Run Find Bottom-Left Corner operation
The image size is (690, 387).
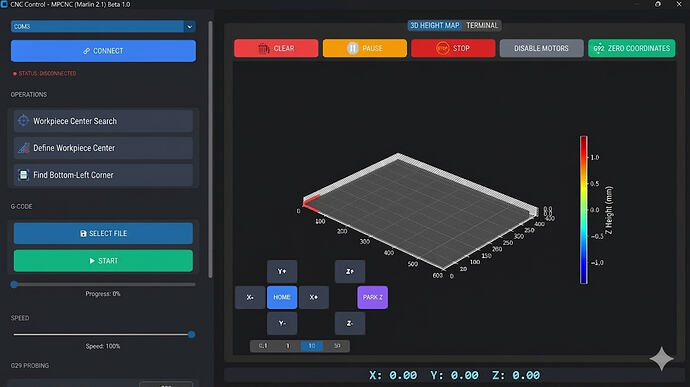coord(103,175)
